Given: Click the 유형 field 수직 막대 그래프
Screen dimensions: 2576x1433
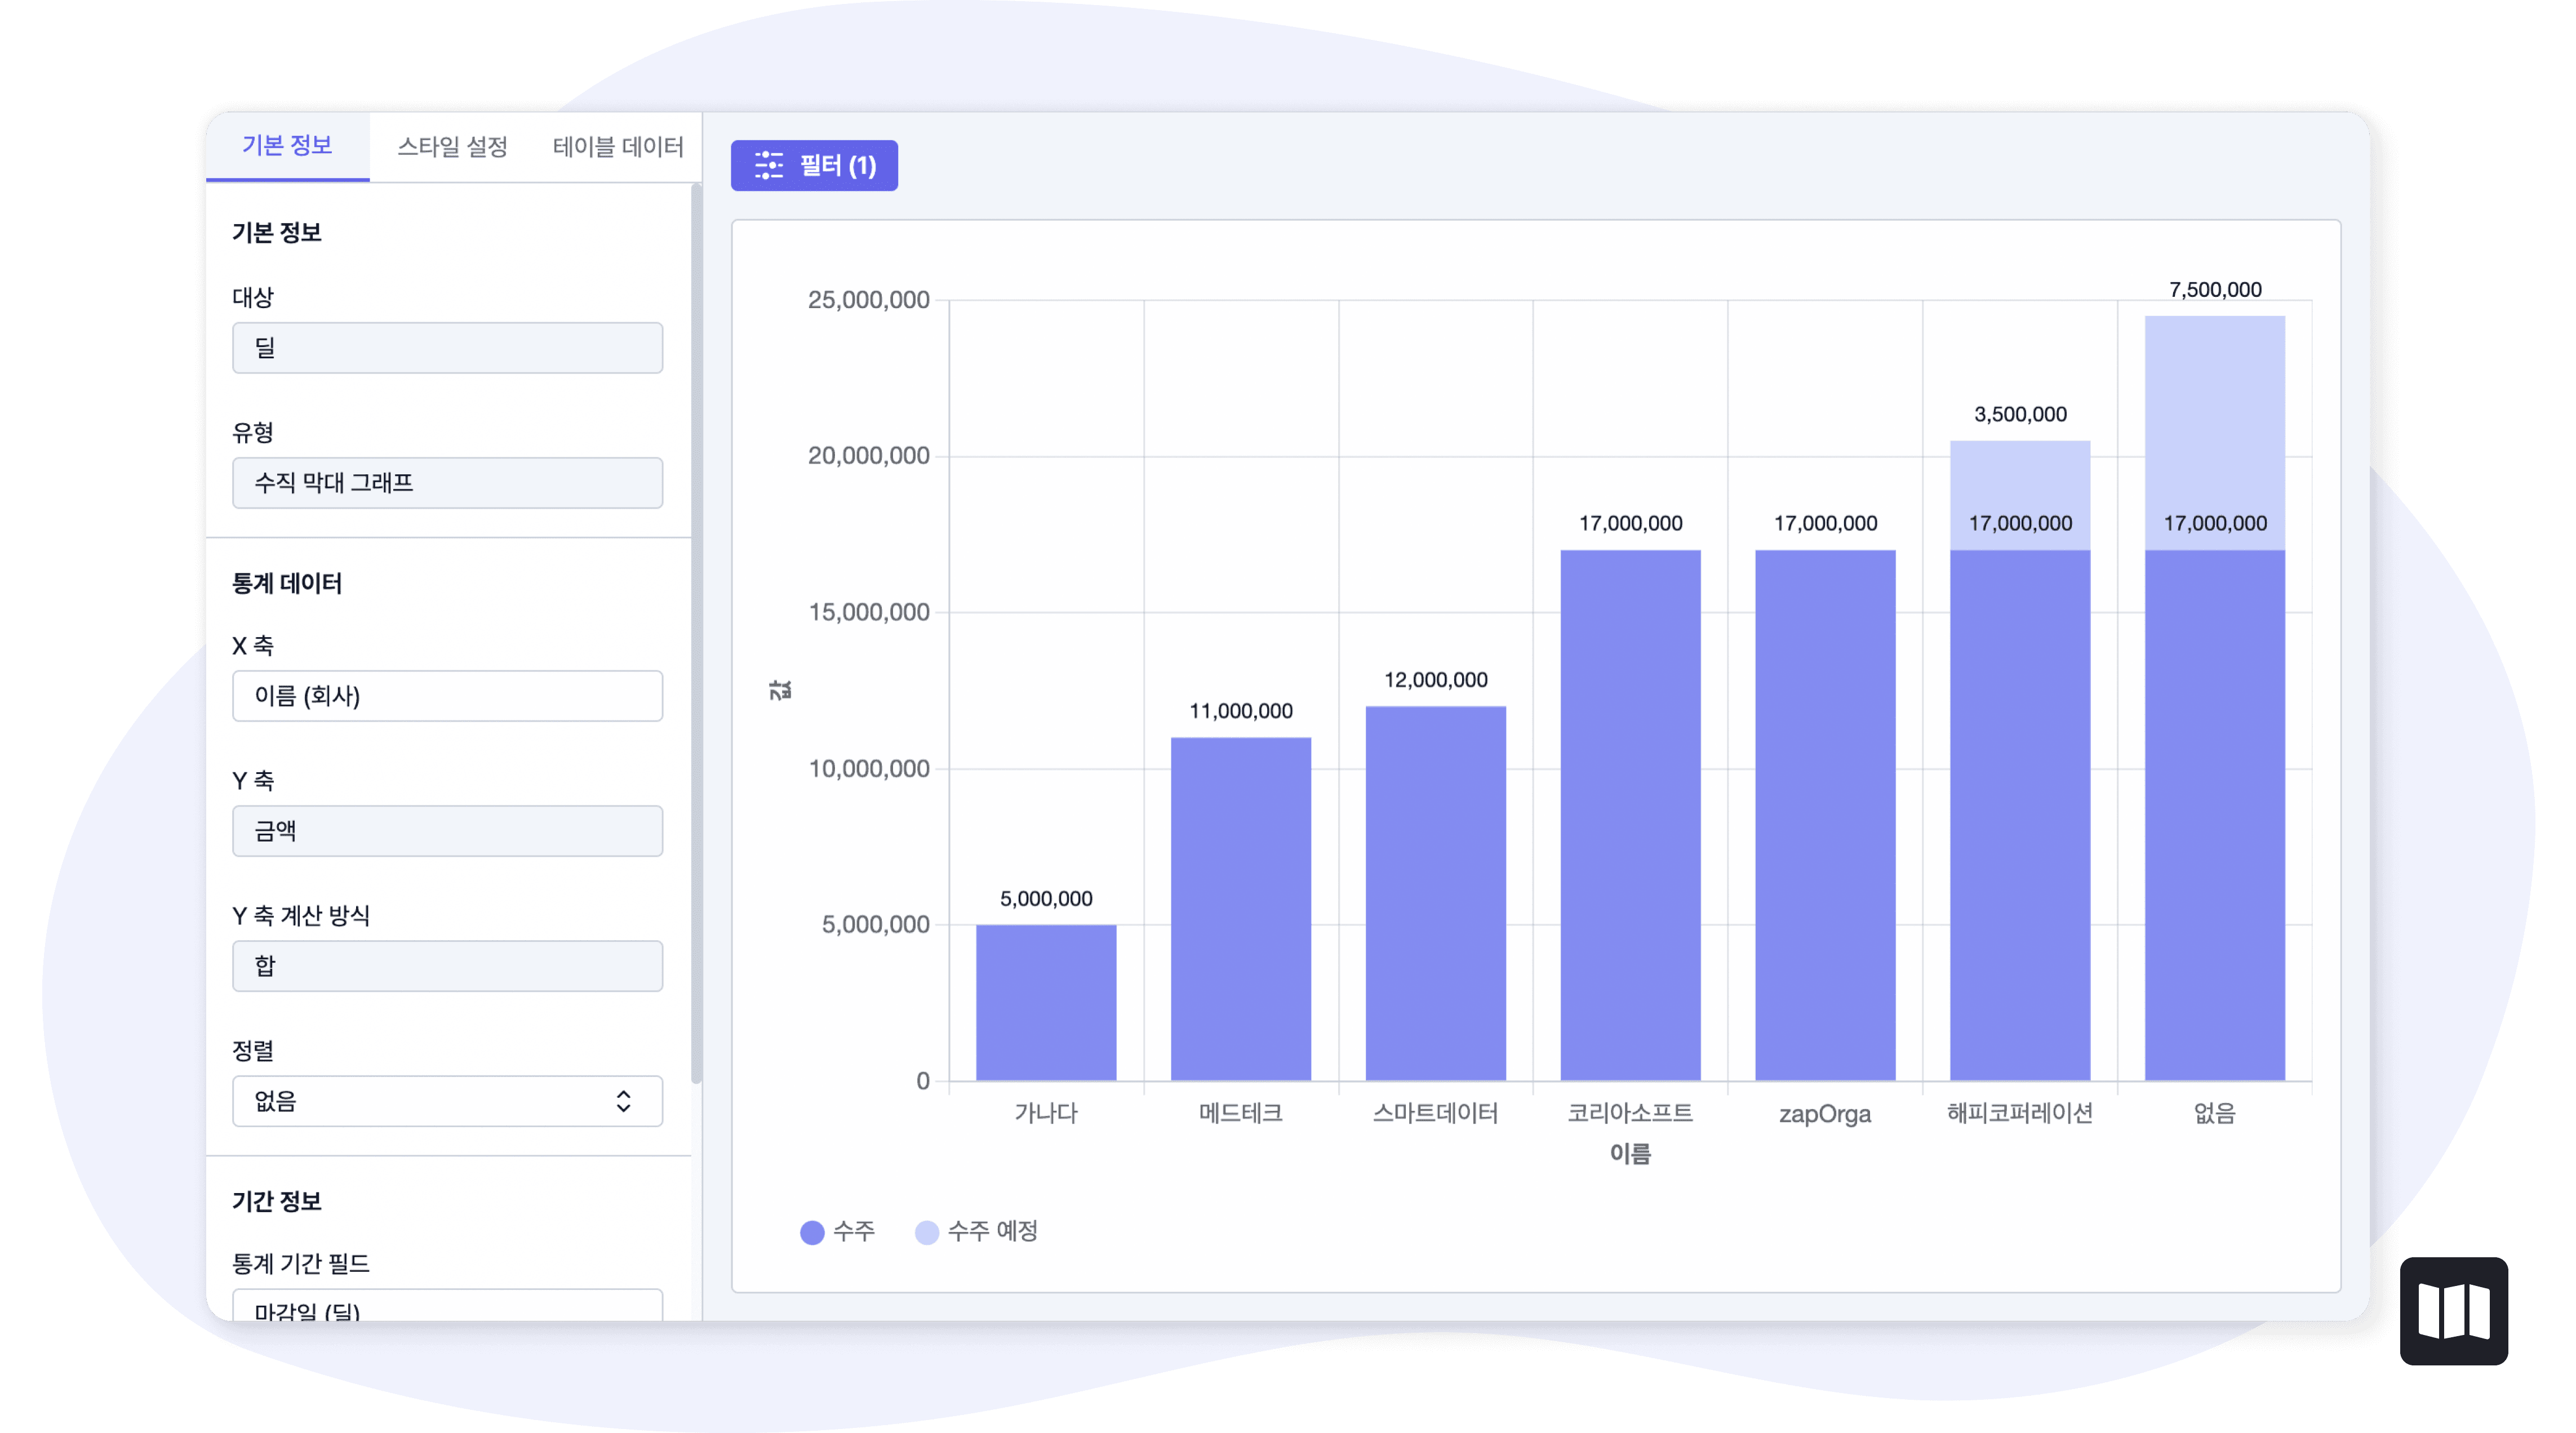Looking at the screenshot, I should pyautogui.click(x=447, y=483).
